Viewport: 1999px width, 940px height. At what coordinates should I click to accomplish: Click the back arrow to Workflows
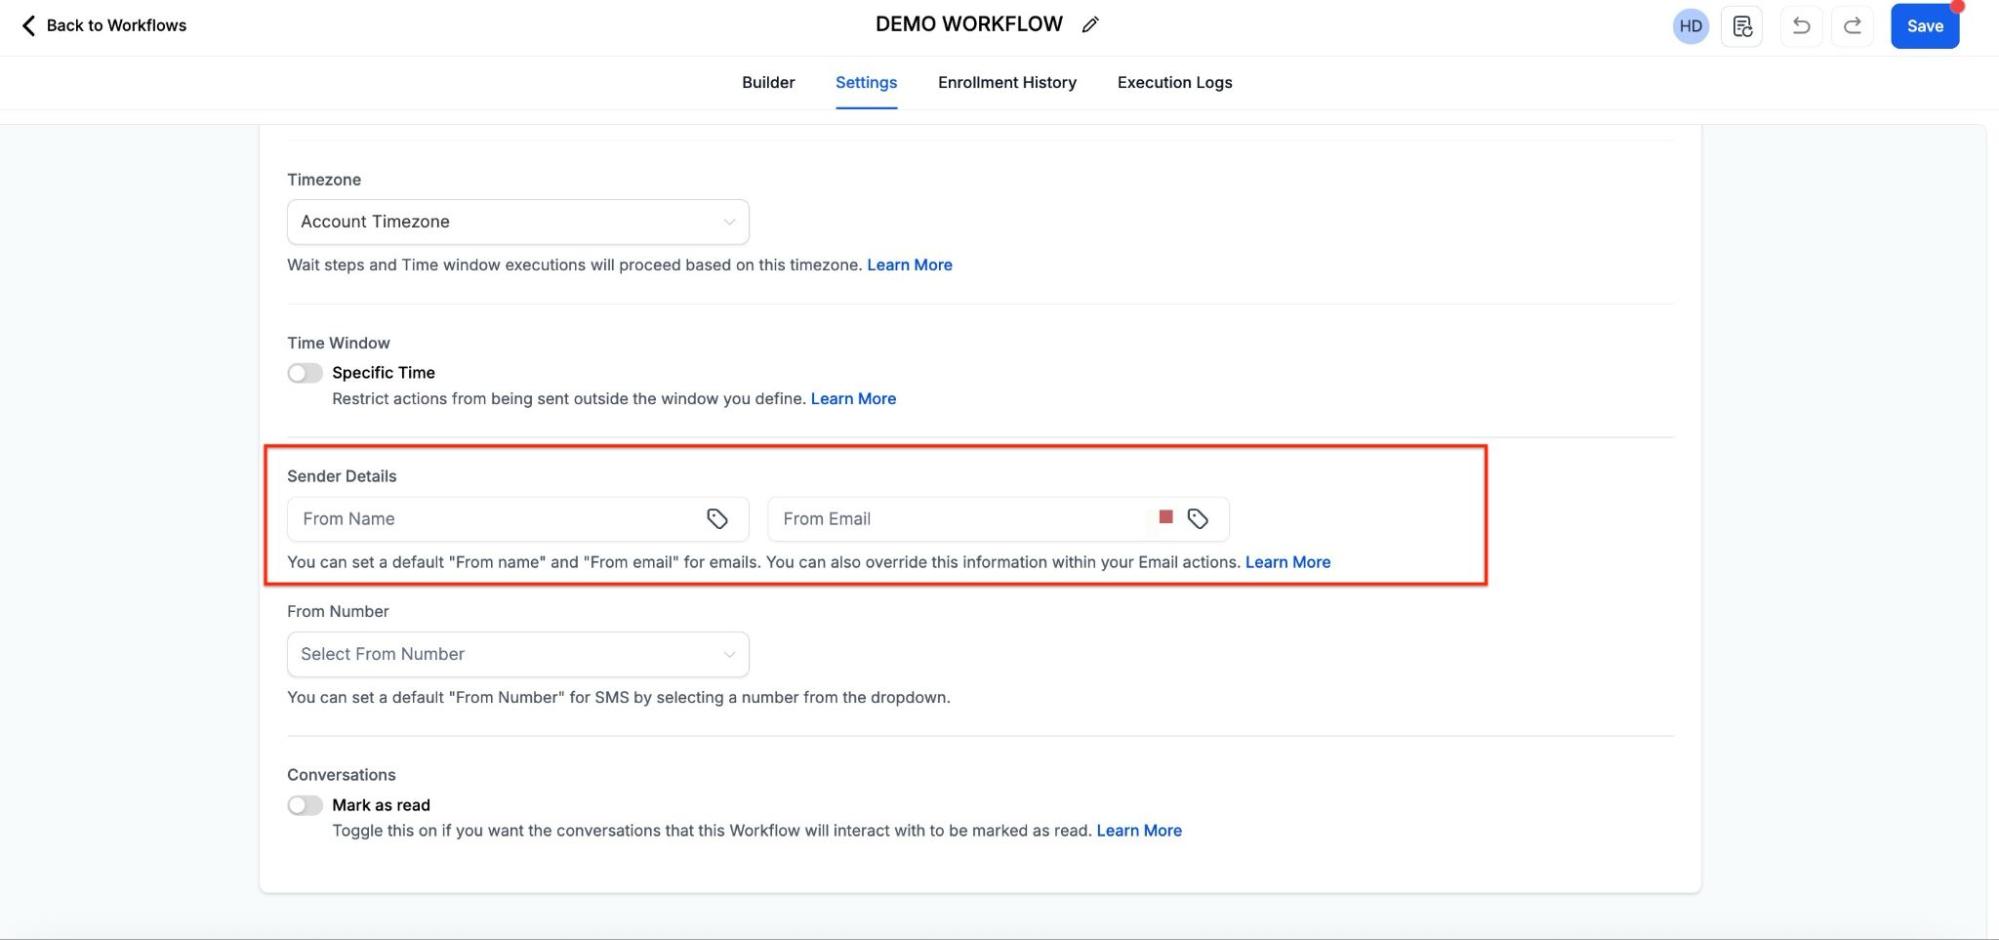(x=29, y=25)
